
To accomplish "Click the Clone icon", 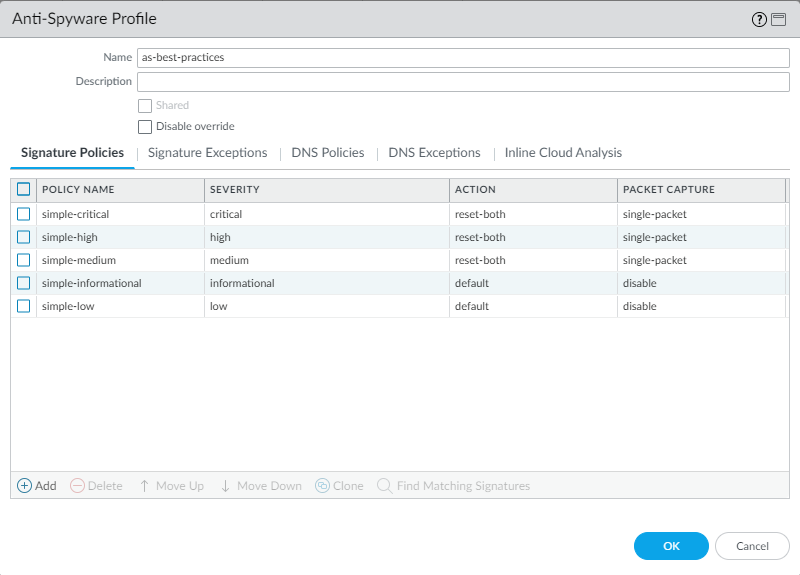I will [x=322, y=486].
